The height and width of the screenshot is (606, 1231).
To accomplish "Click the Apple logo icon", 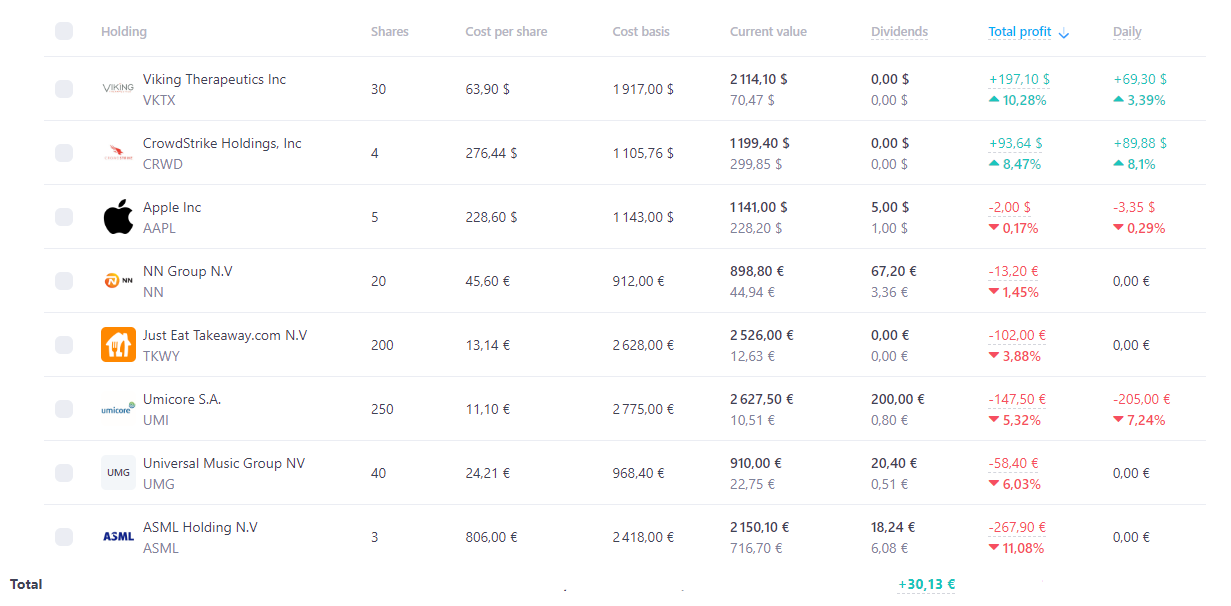I will click(x=118, y=217).
